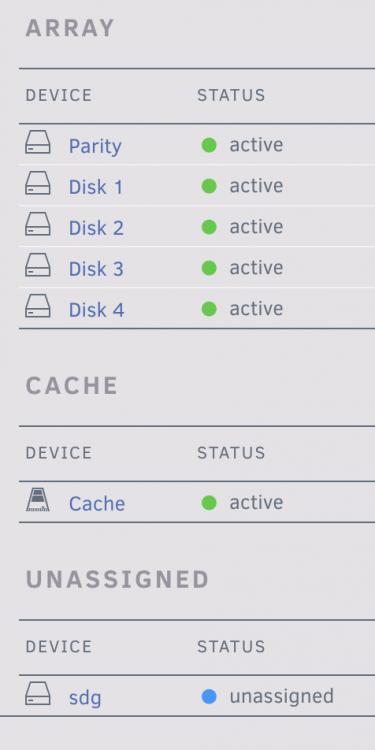
Task: Open Disk 2 details link
Action: pos(96,228)
